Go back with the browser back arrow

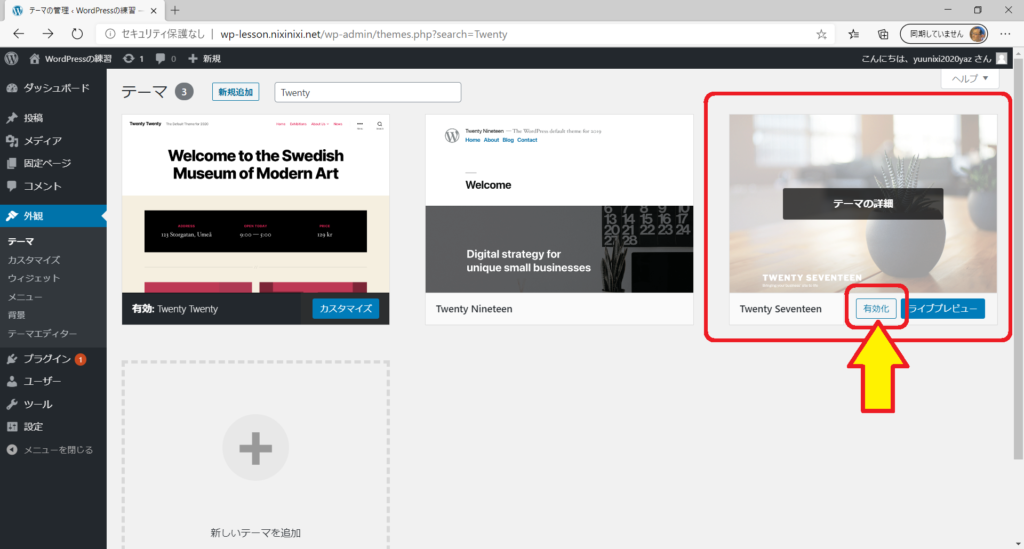(18, 33)
